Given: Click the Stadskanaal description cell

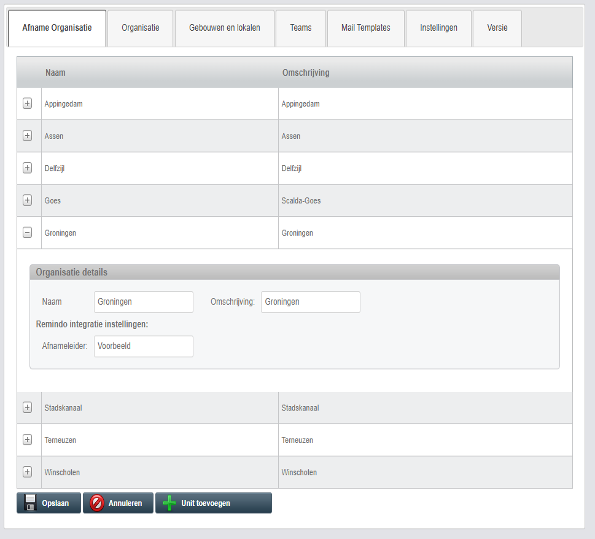Looking at the screenshot, I should point(425,408).
